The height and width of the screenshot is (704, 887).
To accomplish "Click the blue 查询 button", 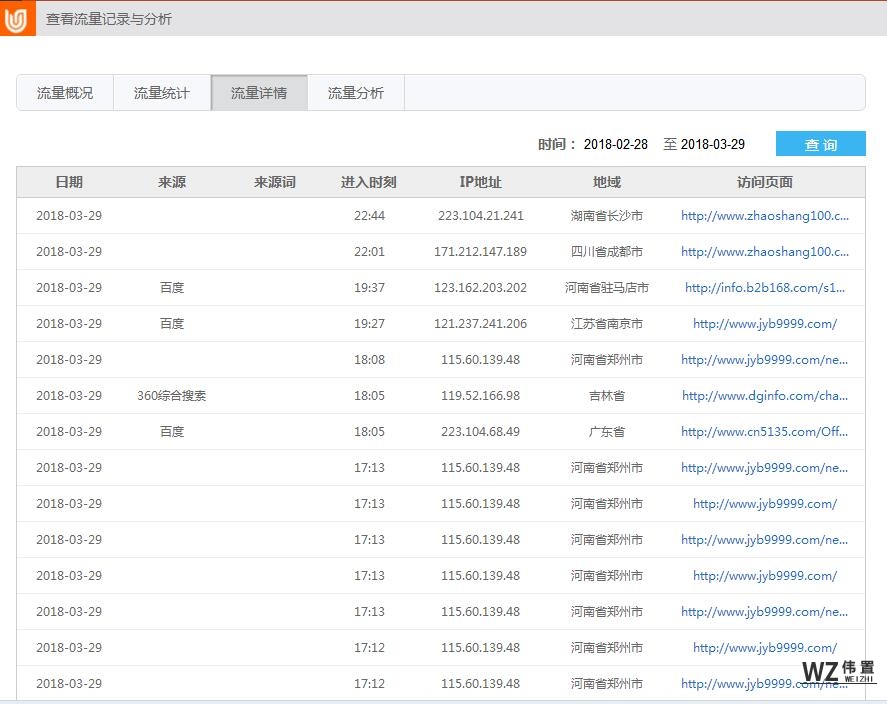I will tap(820, 144).
